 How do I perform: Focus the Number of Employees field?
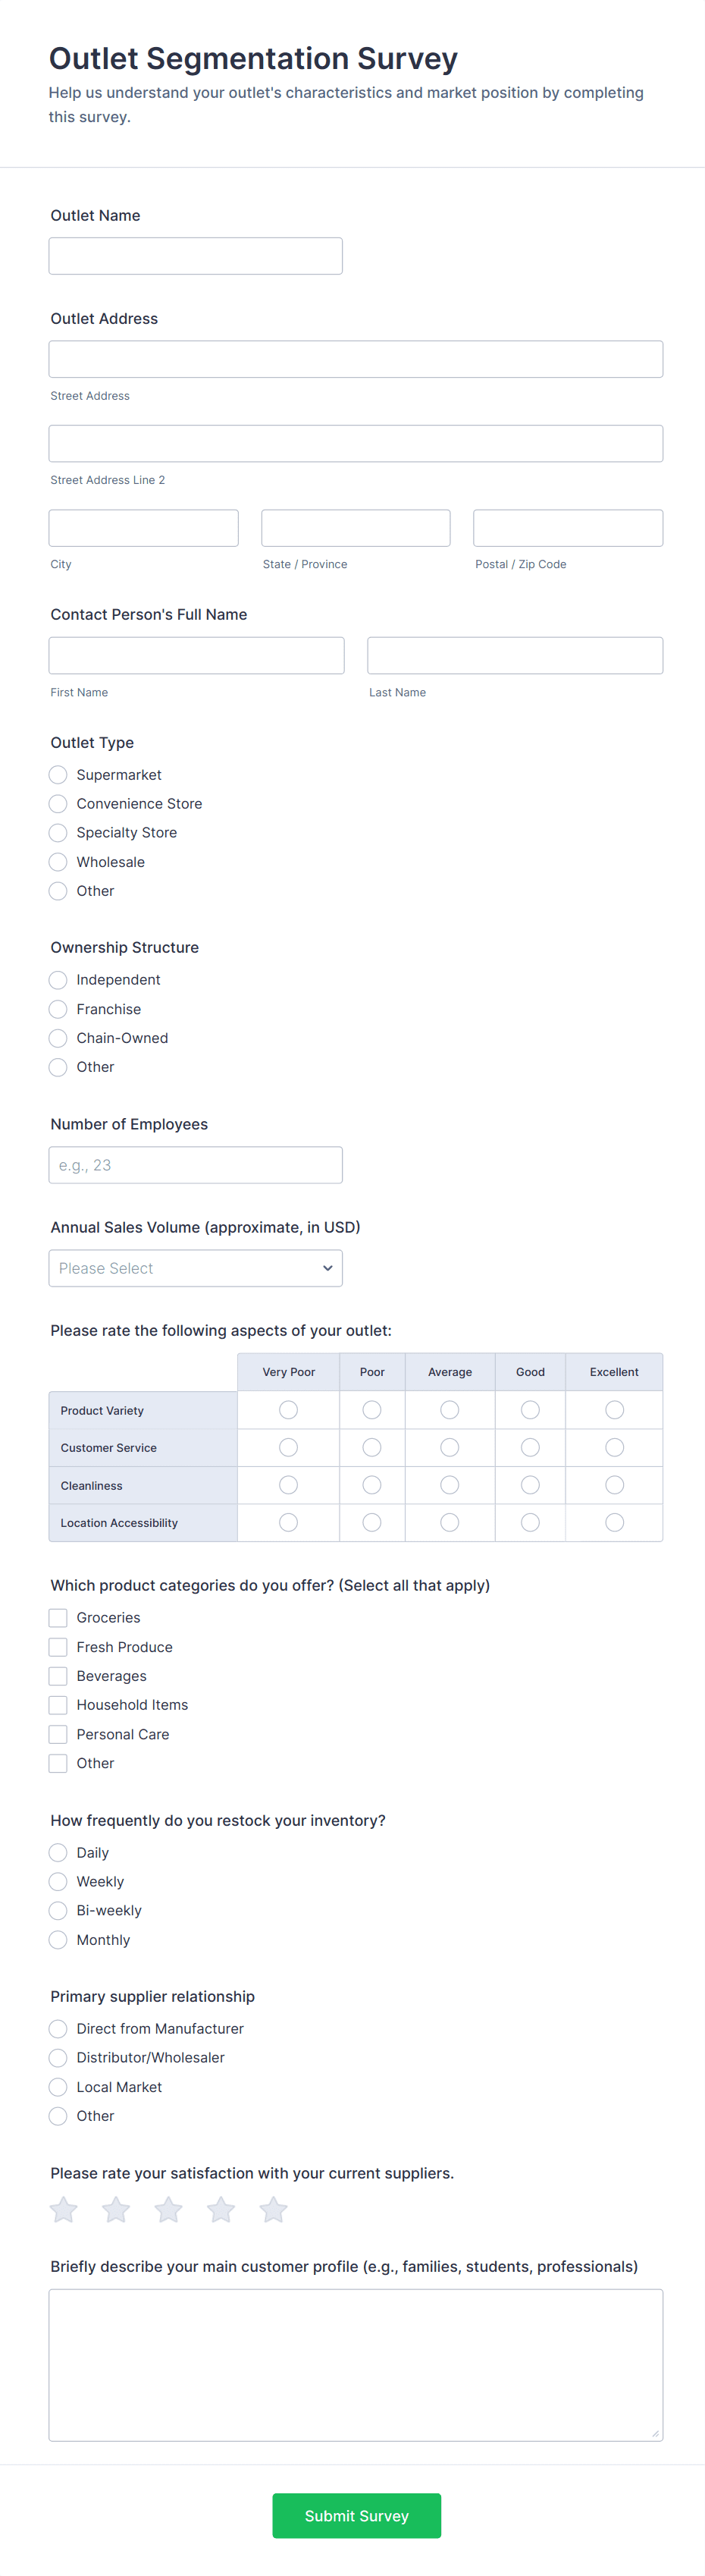point(196,1165)
